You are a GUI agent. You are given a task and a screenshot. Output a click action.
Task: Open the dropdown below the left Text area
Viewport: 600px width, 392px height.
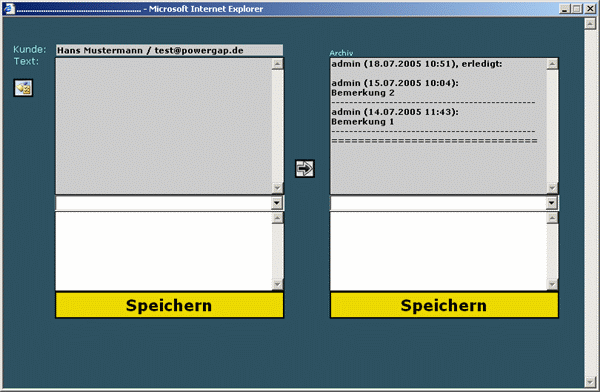coord(277,203)
